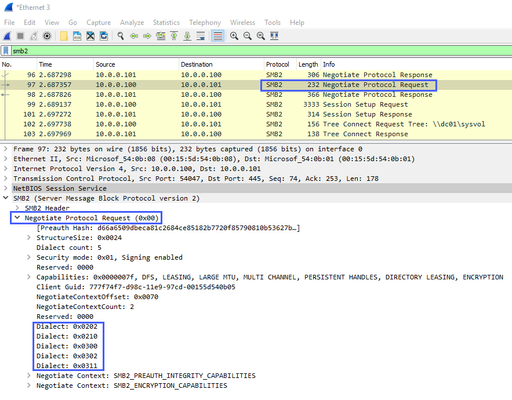Toggle packet list colorization
The width and height of the screenshot is (512, 400).
click(x=218, y=36)
